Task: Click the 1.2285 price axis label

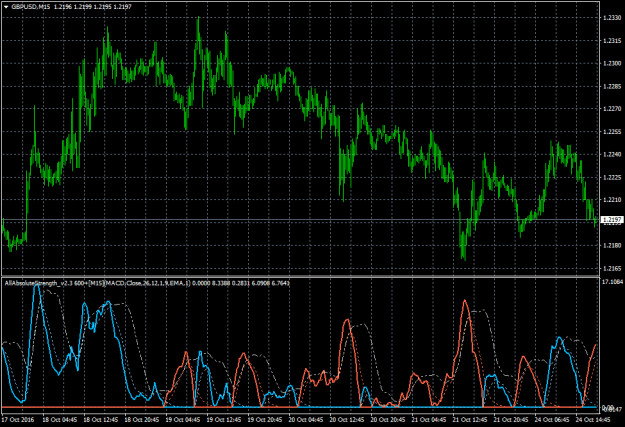Action: click(x=612, y=86)
